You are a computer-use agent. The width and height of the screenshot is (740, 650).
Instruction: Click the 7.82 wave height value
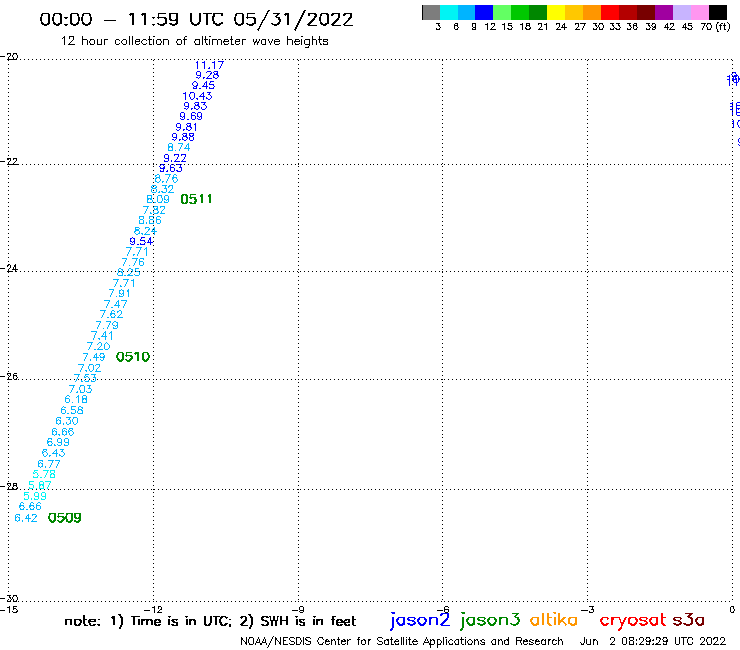(x=154, y=210)
